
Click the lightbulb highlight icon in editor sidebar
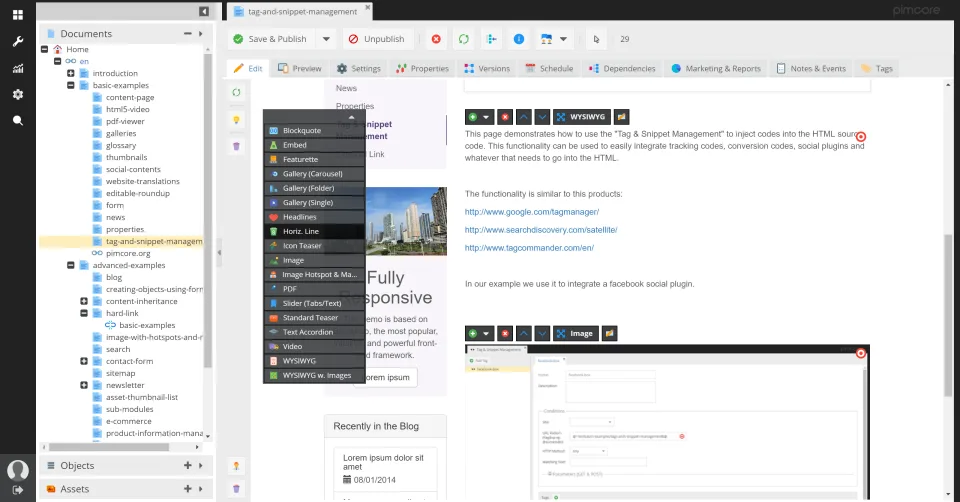236,120
